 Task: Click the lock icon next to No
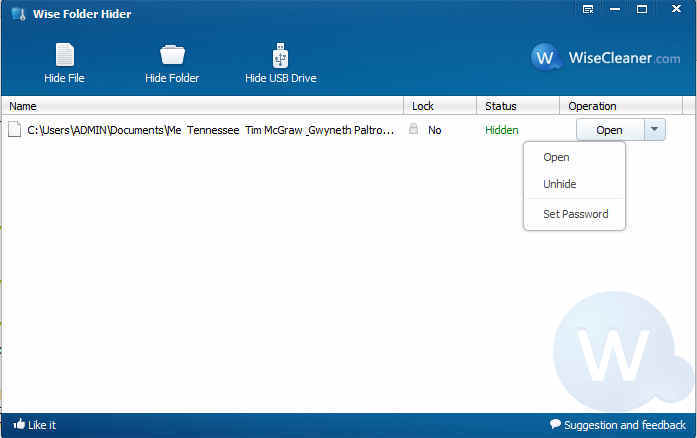coord(413,129)
